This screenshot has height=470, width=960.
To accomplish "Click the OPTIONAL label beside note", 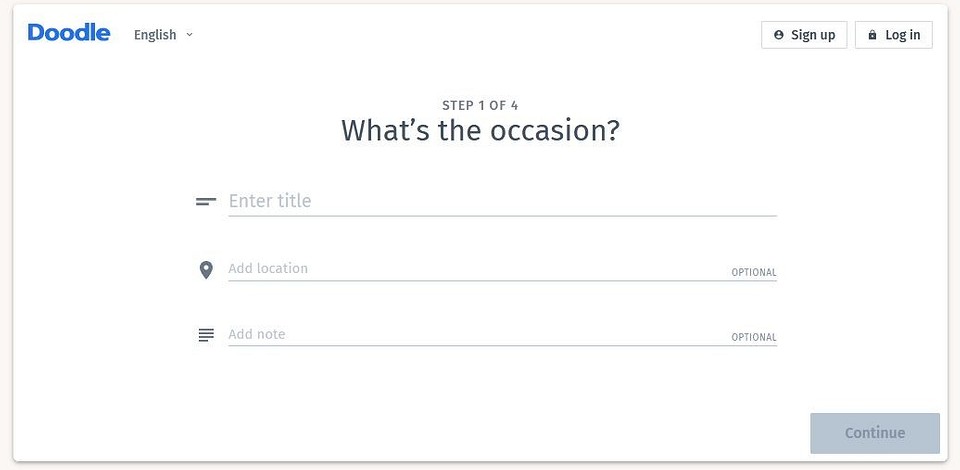I will click(x=754, y=338).
